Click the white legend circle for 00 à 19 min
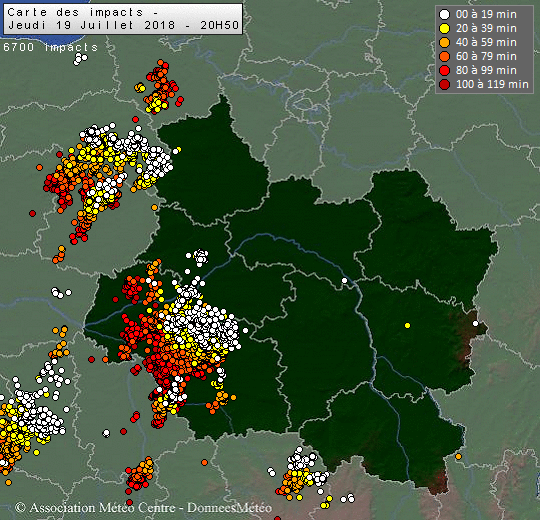Screen dimensions: 540x520 445,14
